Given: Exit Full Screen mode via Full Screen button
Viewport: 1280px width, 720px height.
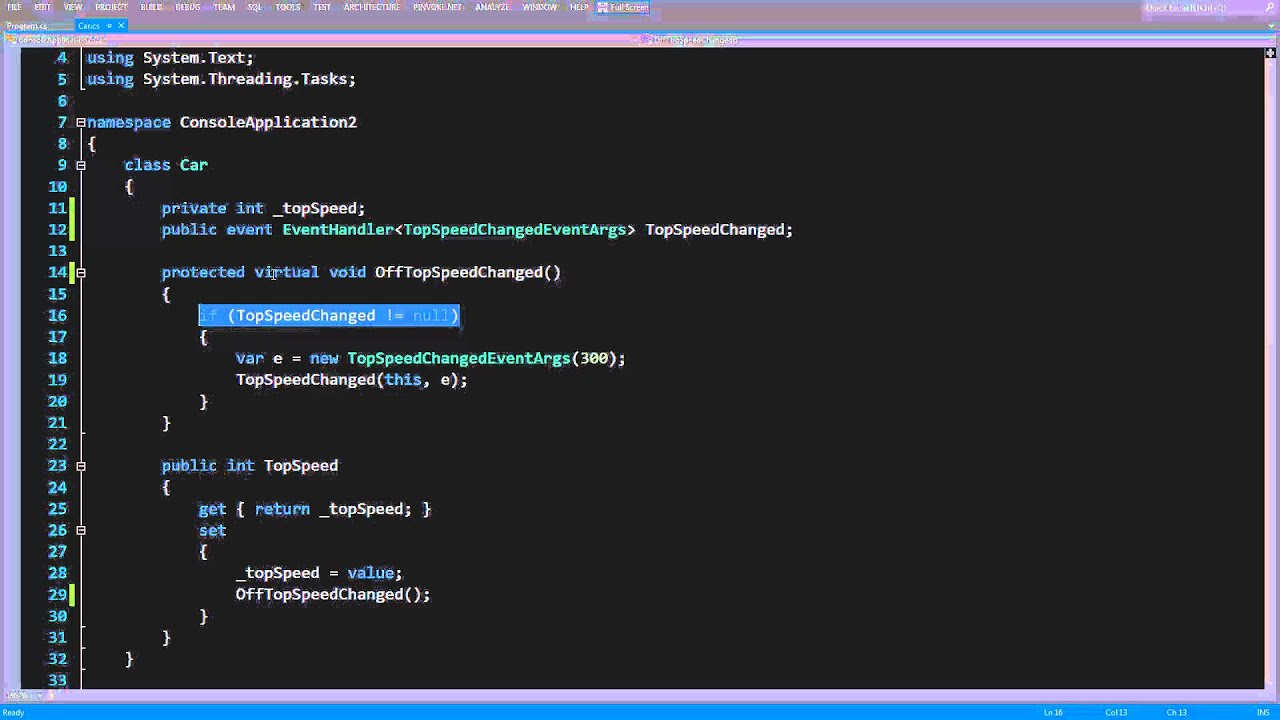Looking at the screenshot, I should coord(623,7).
